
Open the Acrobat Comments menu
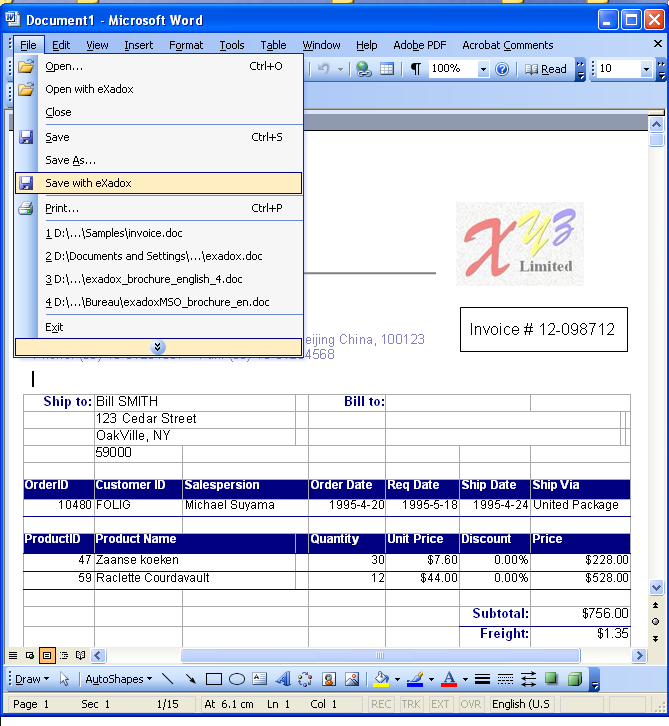(x=507, y=45)
